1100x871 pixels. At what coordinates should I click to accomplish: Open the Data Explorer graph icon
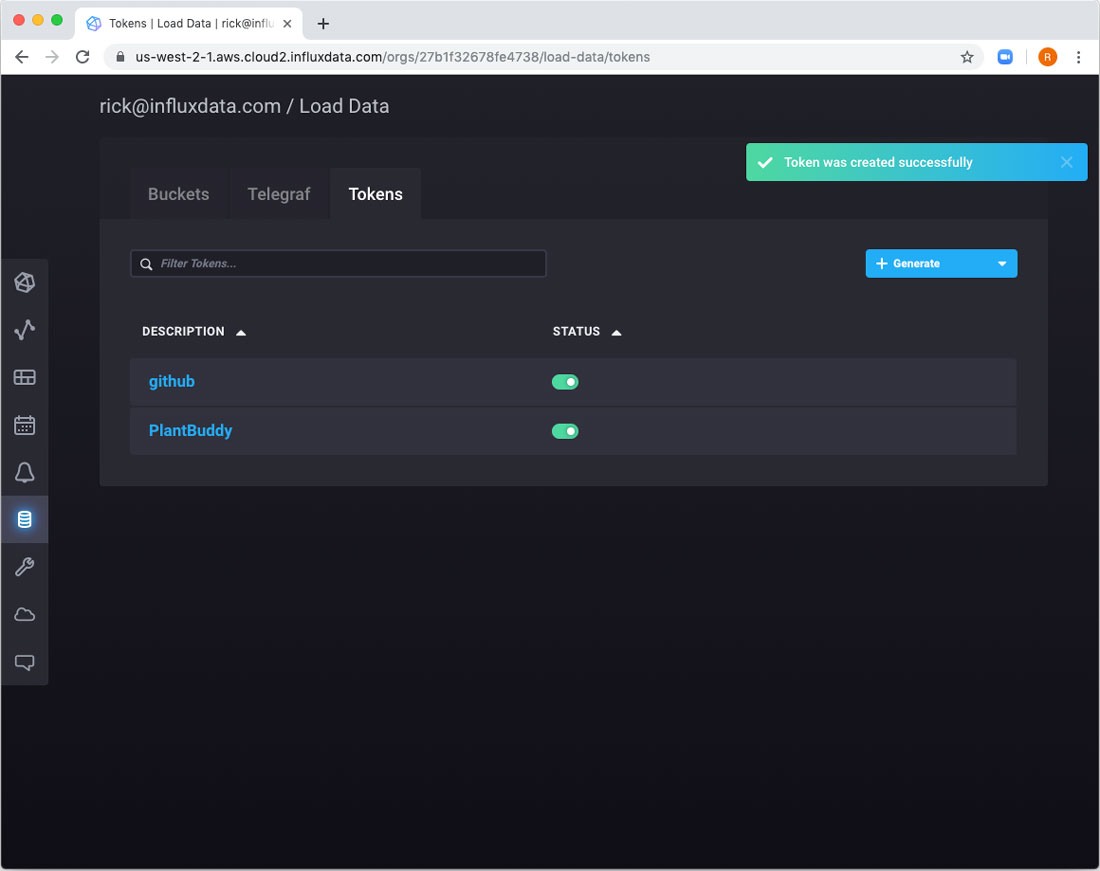[x=25, y=330]
